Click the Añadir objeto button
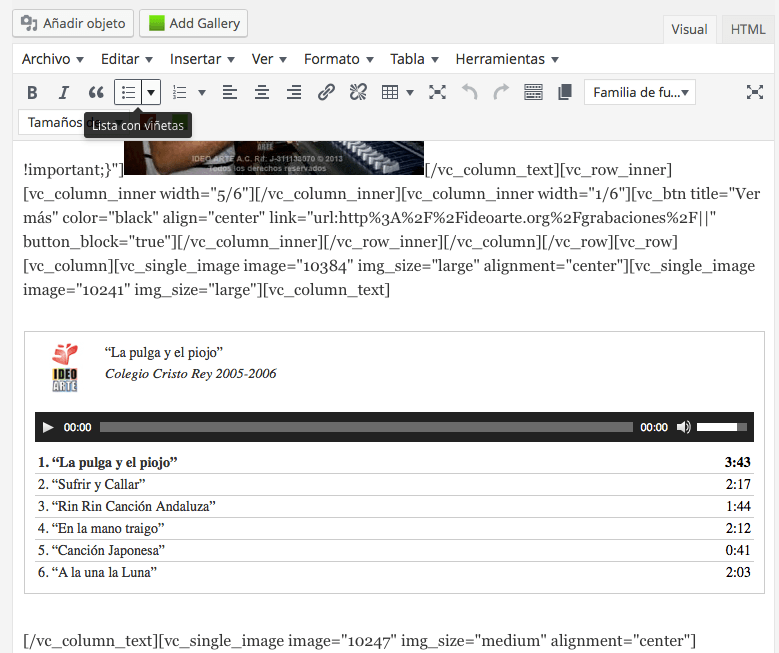Screen dimensions: 779x653 coord(73,23)
